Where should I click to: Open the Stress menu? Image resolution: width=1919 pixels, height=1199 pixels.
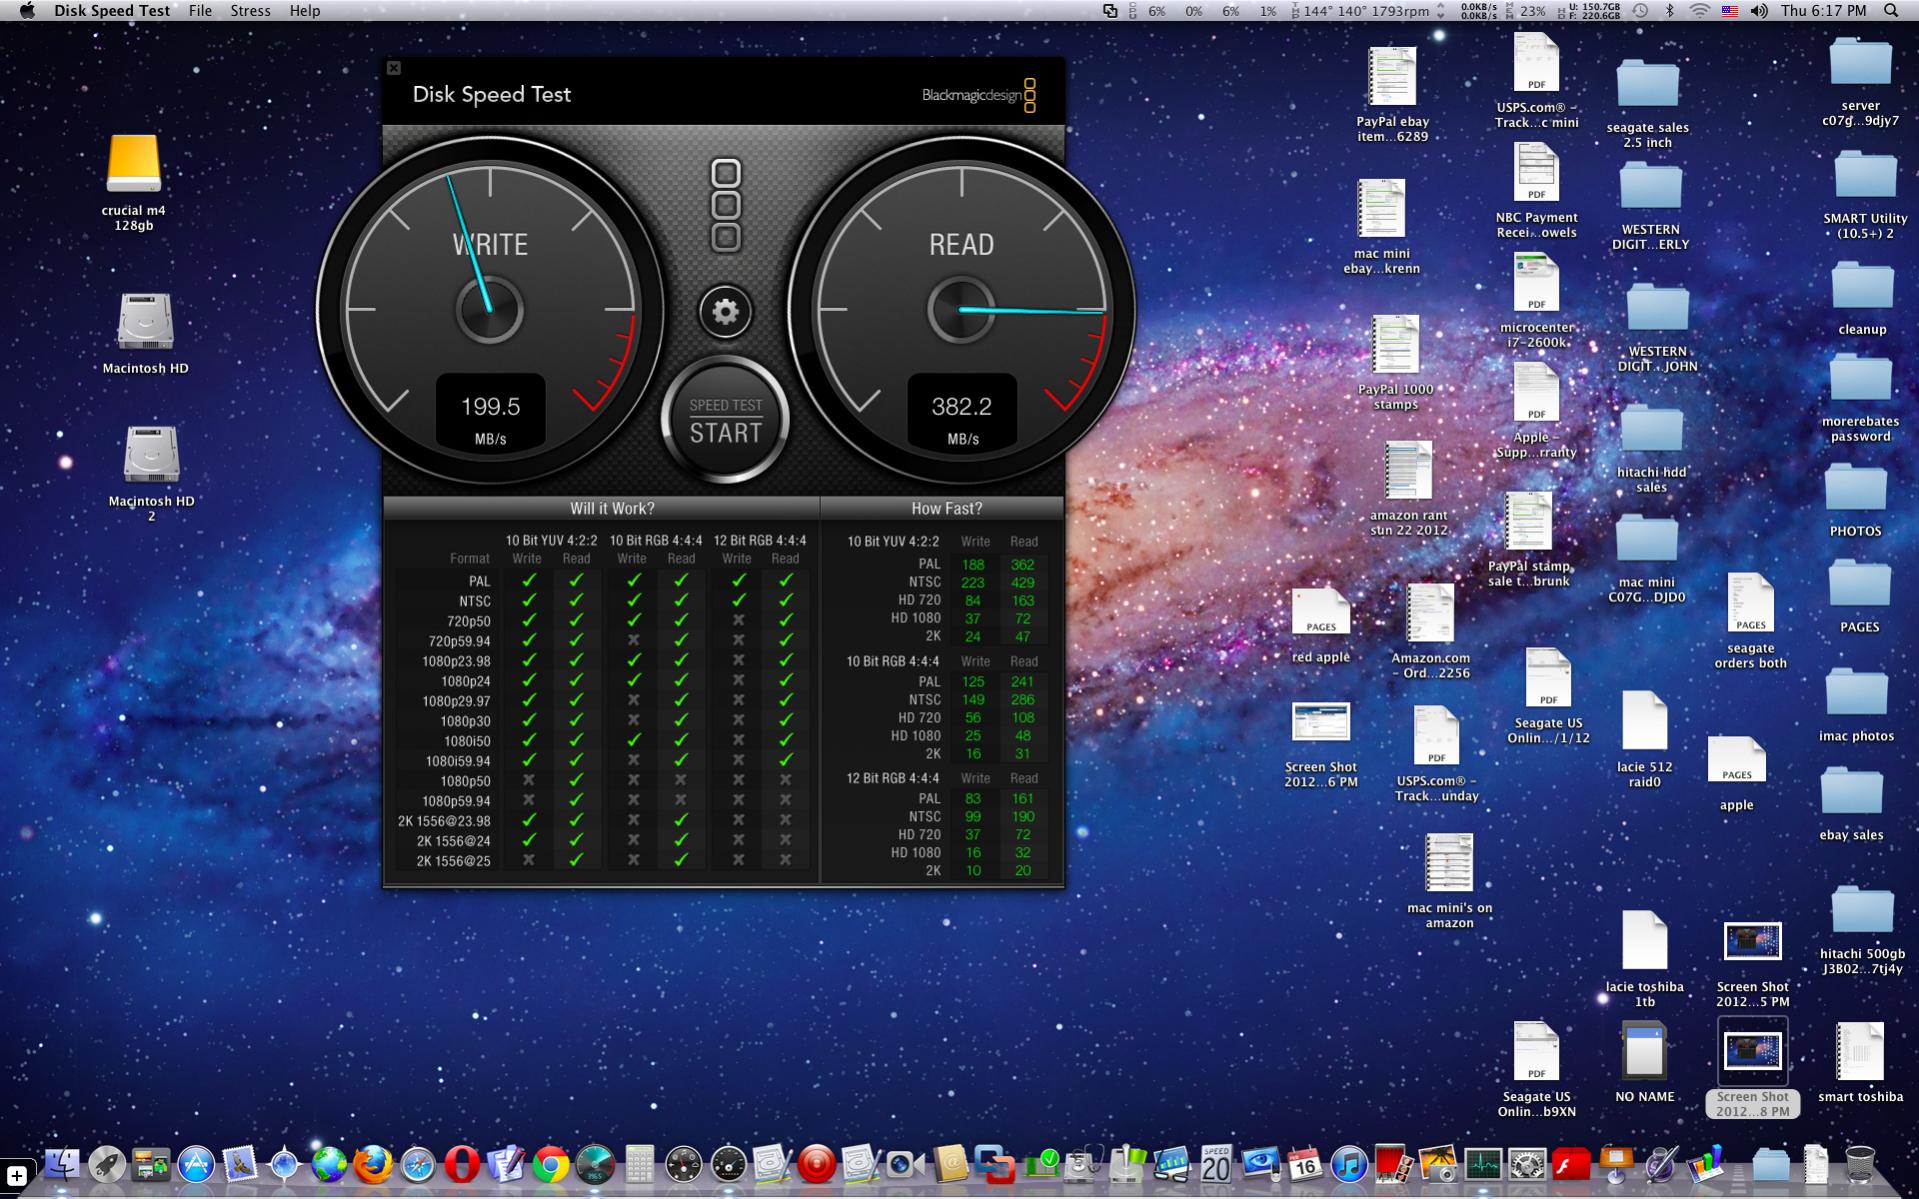(250, 11)
